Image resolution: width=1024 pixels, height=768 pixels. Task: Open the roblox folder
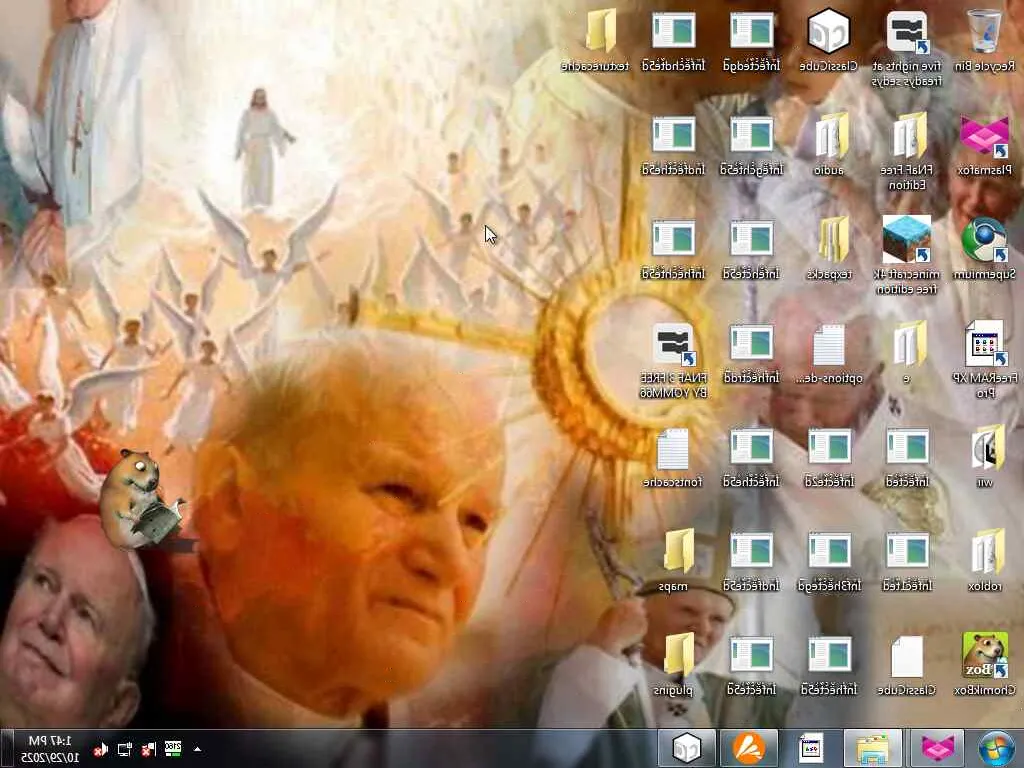pos(984,560)
